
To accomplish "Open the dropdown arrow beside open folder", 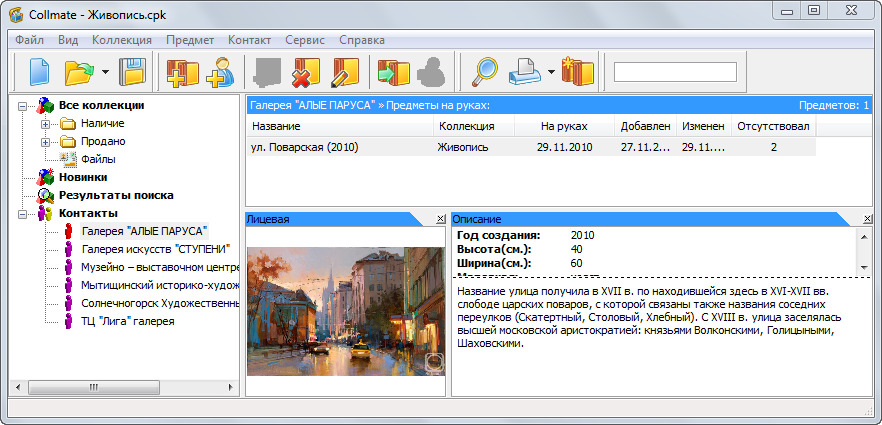I will click(x=105, y=73).
